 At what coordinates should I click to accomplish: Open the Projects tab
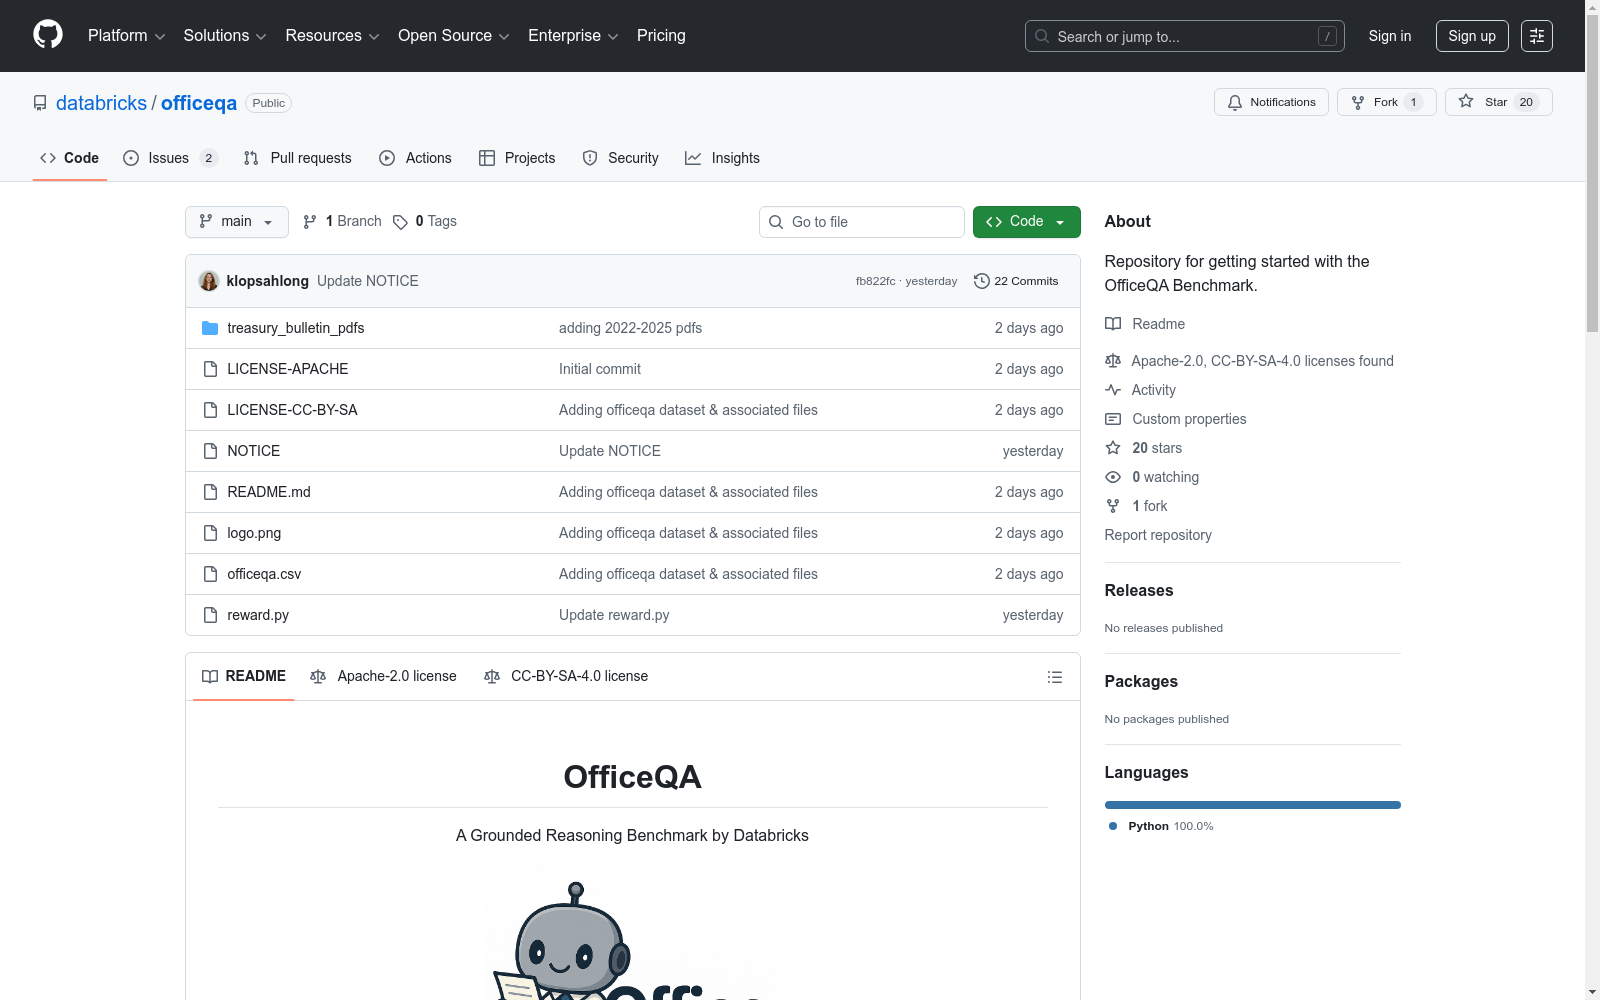[x=517, y=158]
